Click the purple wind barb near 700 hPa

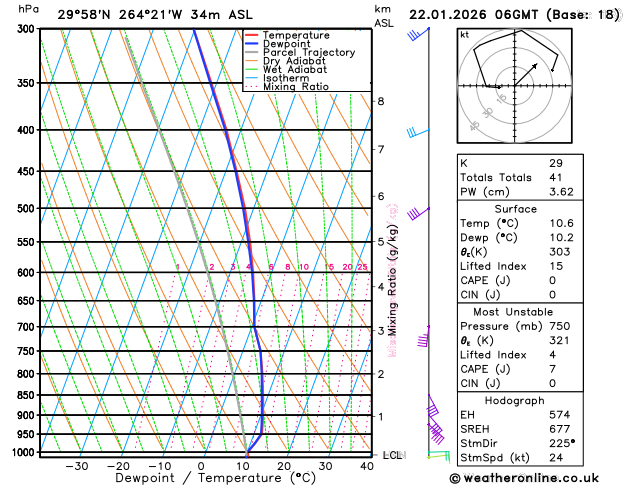coord(424,337)
